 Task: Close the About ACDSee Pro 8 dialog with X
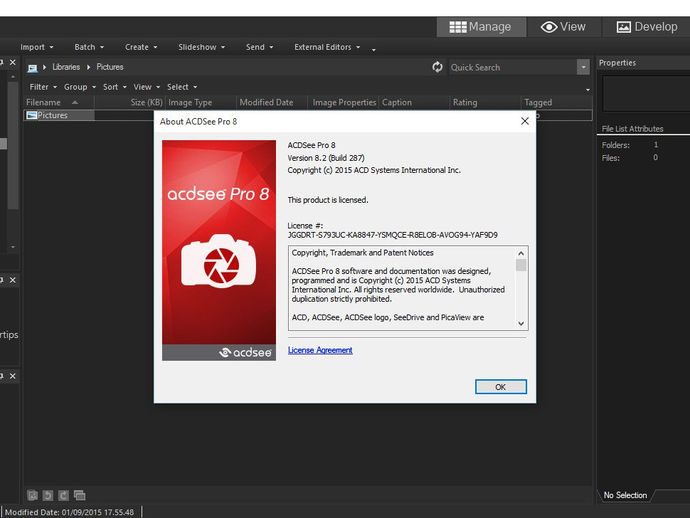coord(525,121)
